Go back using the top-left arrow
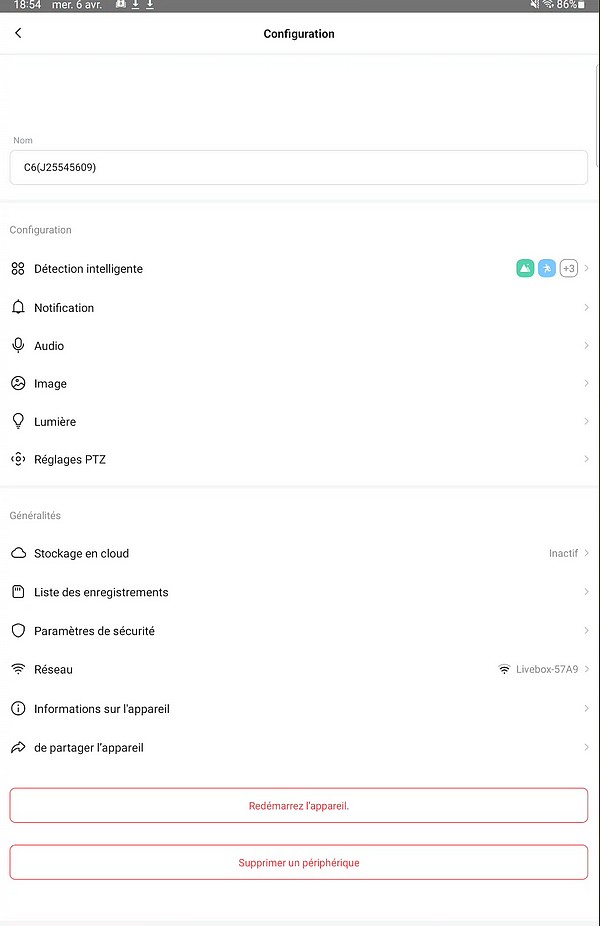Screen dimensions: 600x926 tap(18, 33)
